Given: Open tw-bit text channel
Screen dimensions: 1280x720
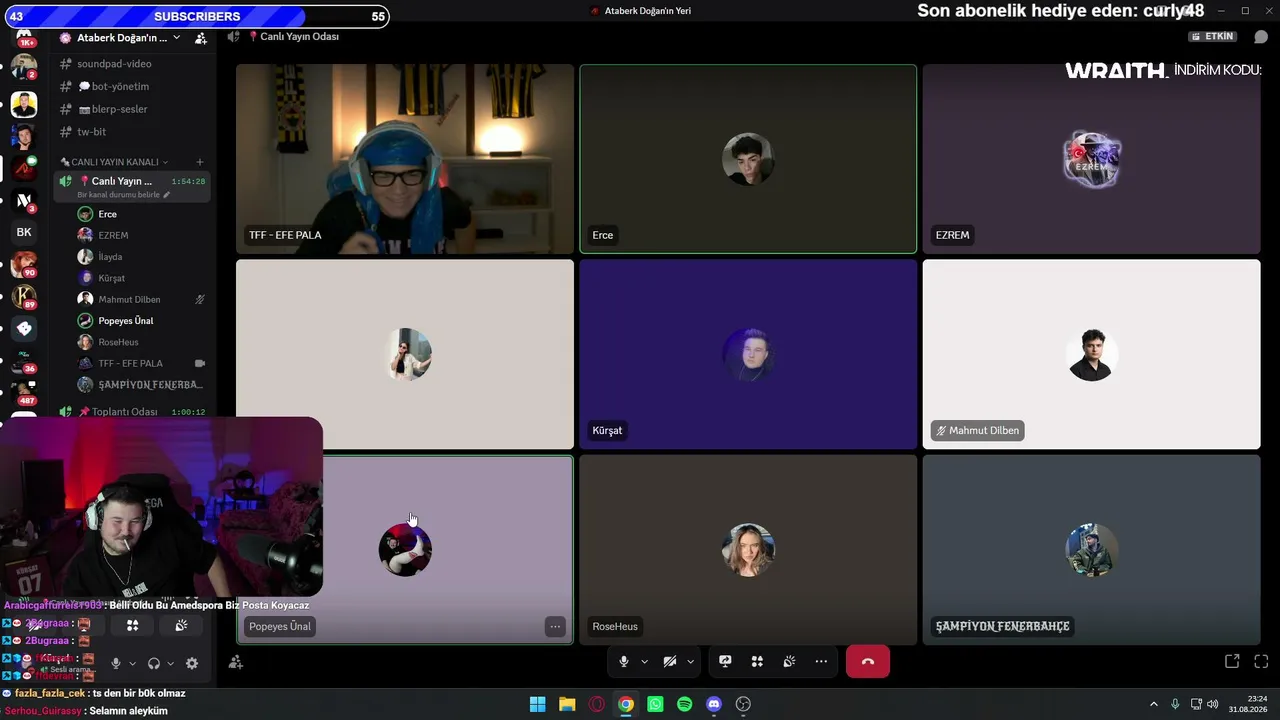Looking at the screenshot, I should point(132,132).
